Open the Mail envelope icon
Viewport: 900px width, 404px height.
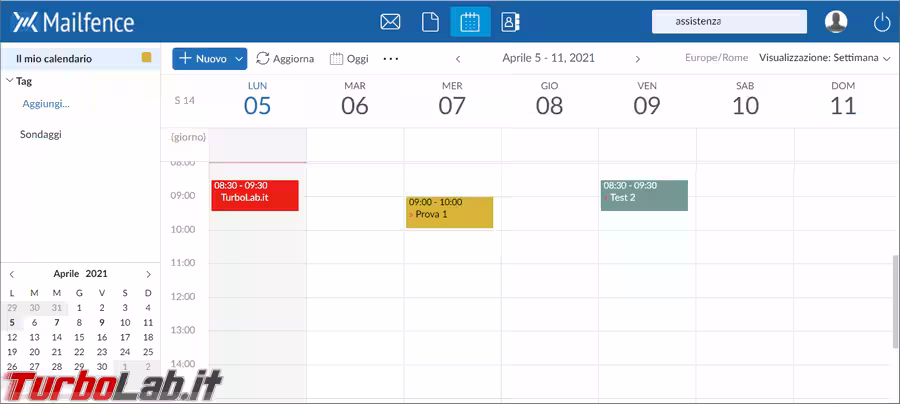(390, 22)
